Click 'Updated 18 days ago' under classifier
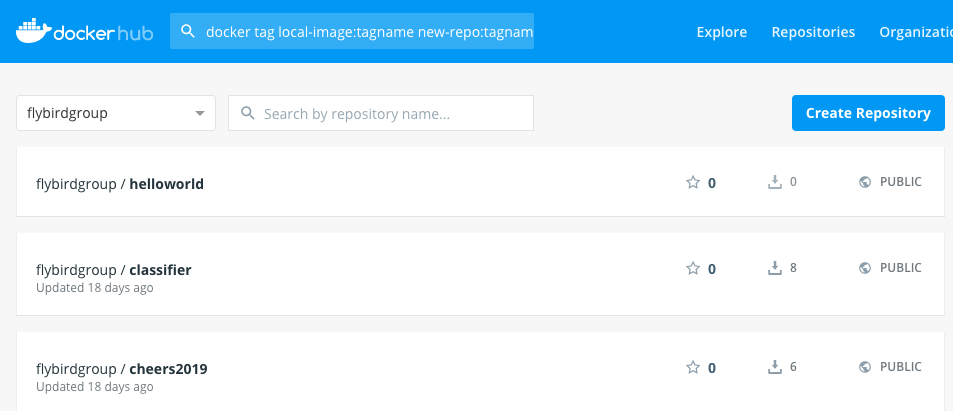The width and height of the screenshot is (953, 411). coord(95,288)
